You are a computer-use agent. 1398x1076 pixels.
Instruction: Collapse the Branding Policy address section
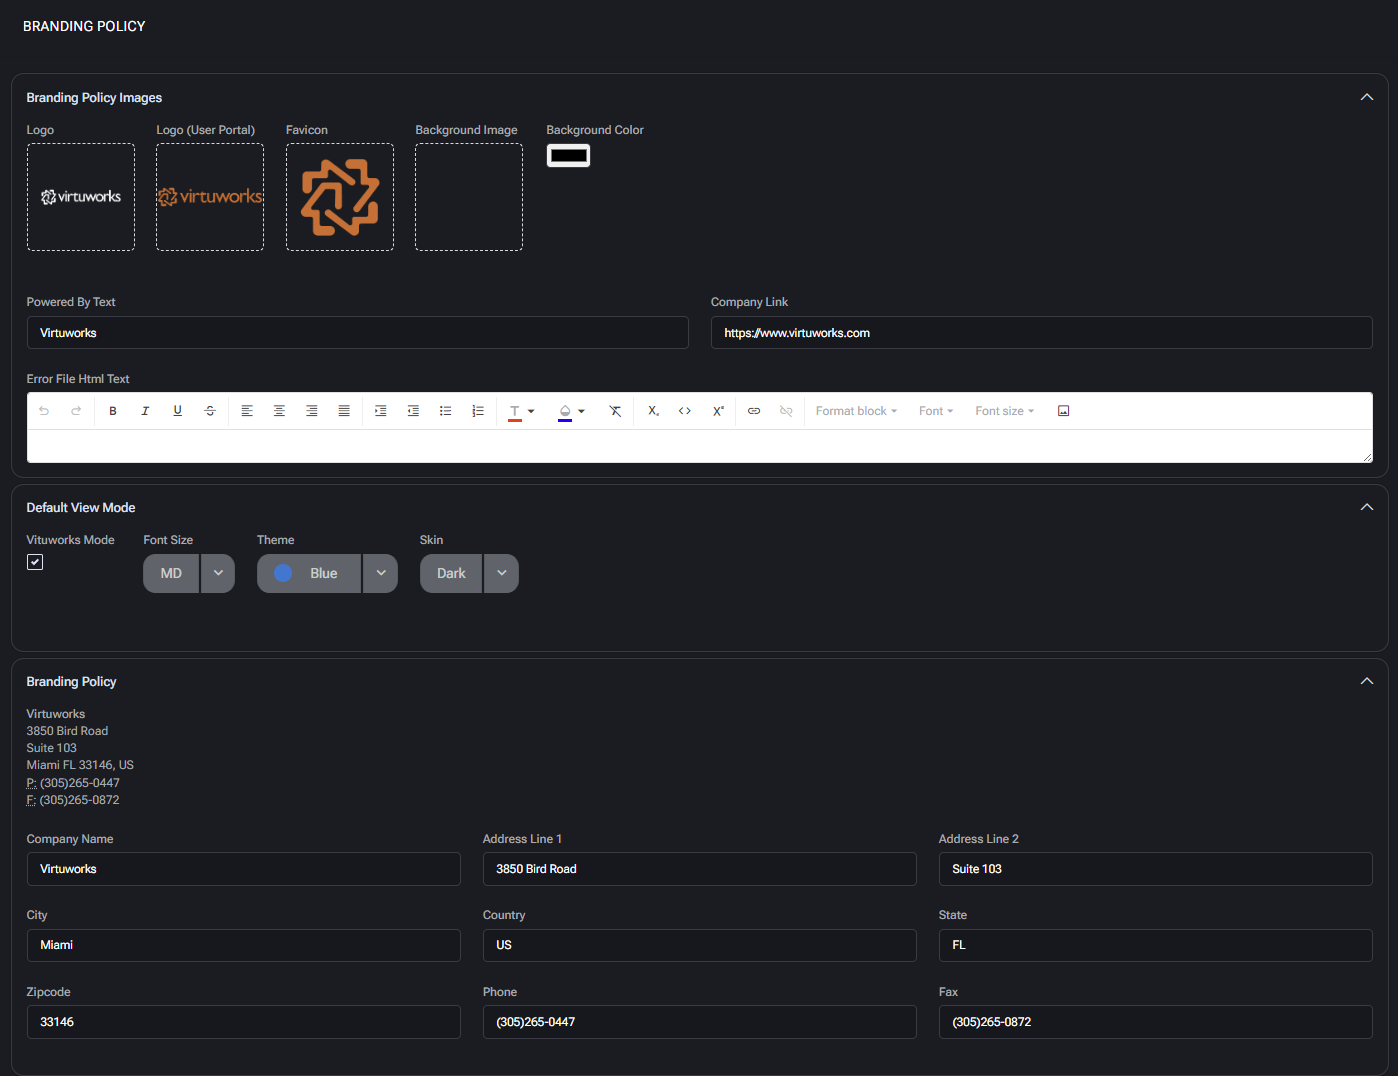coord(1367,681)
